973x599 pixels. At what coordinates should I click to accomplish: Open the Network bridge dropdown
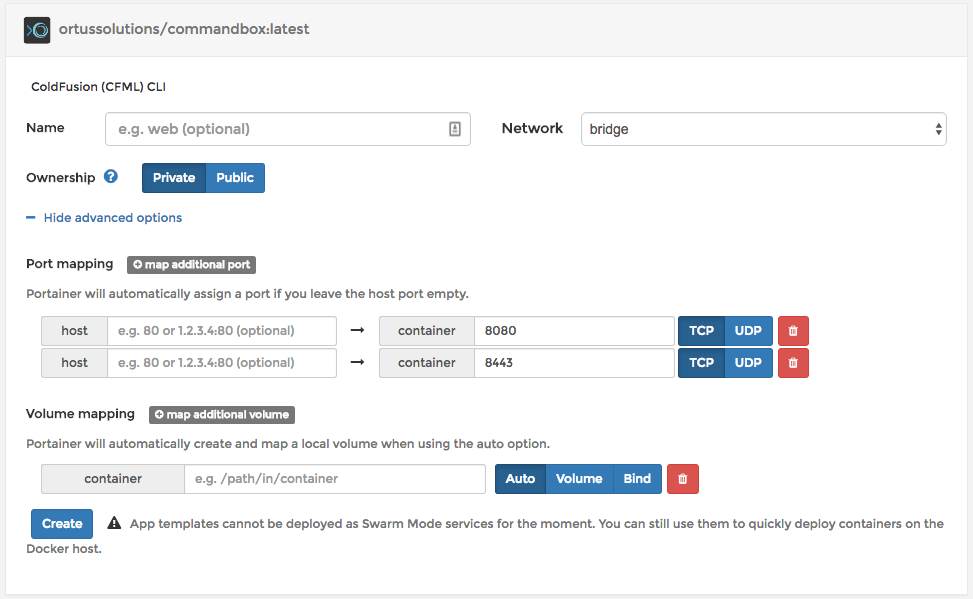coord(763,129)
